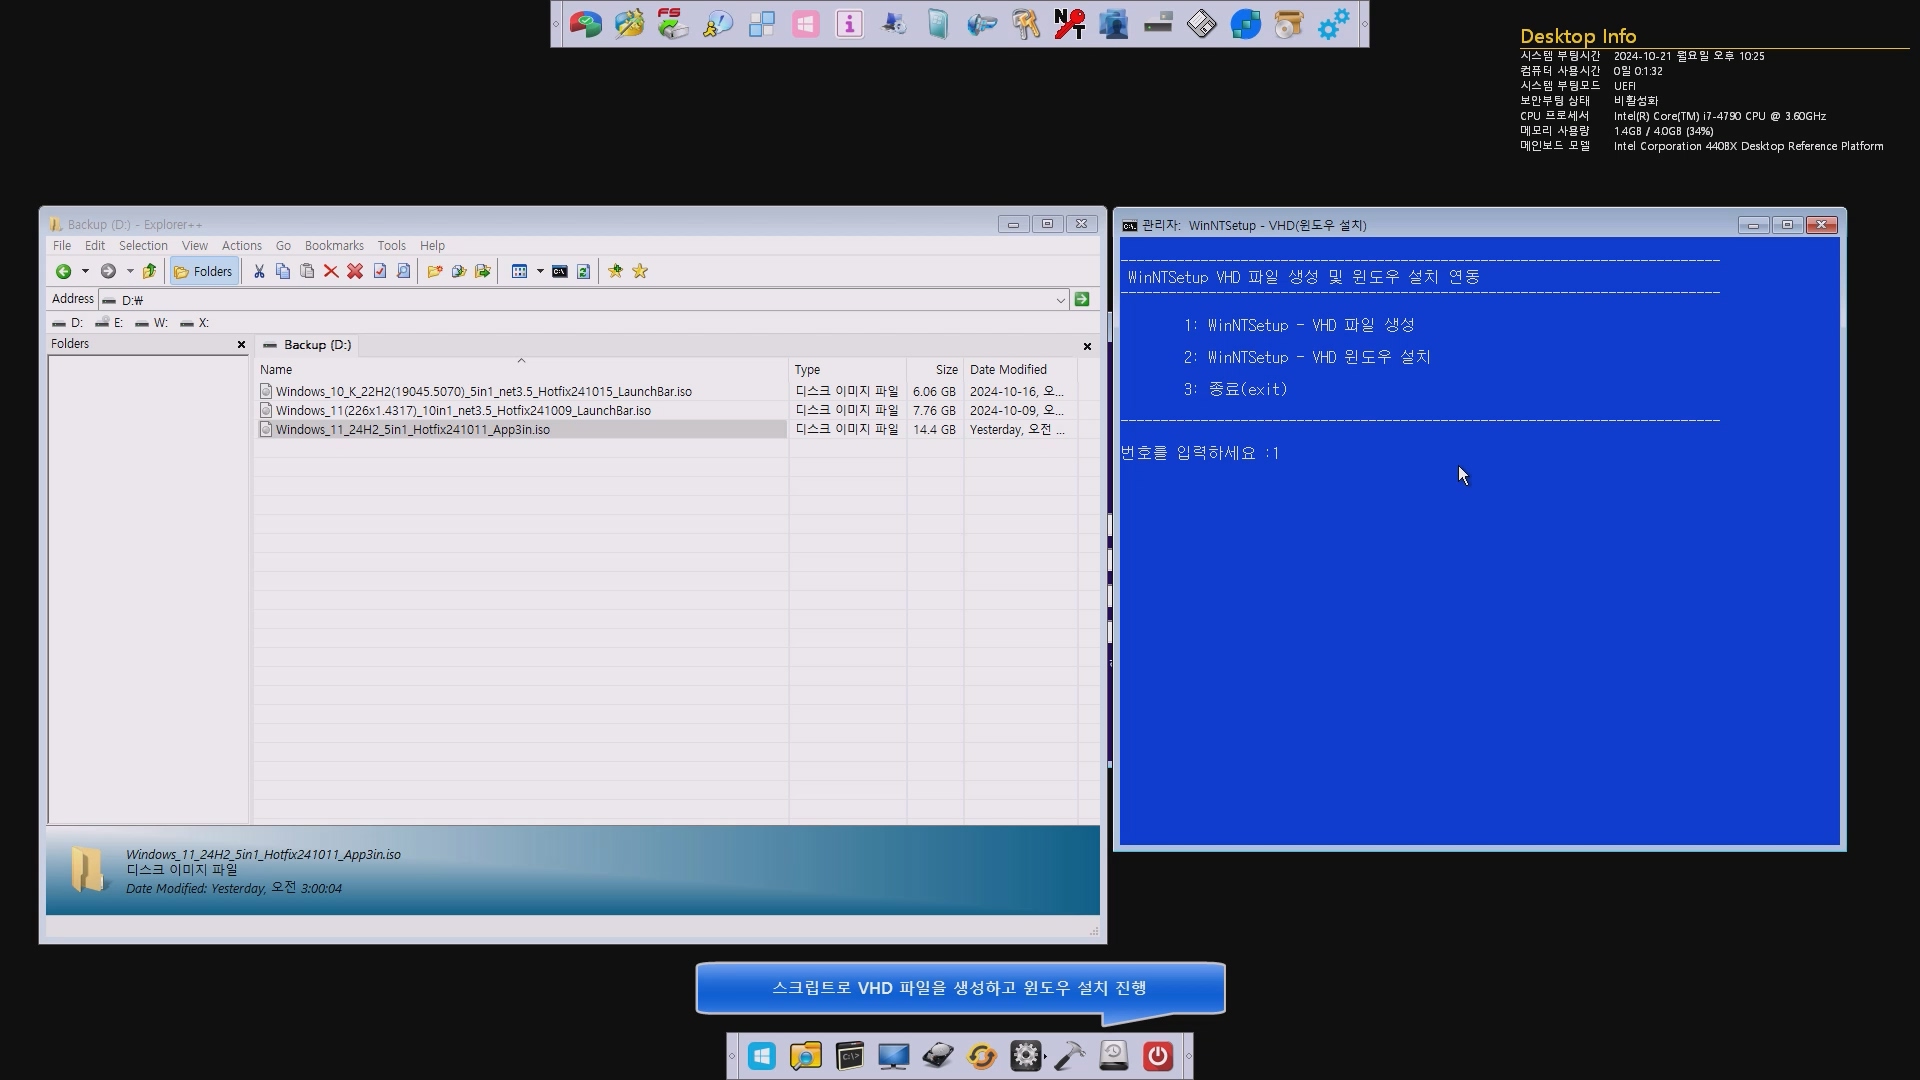
Task: Open command prompt from Explorer++ toolbar
Action: click(x=560, y=271)
